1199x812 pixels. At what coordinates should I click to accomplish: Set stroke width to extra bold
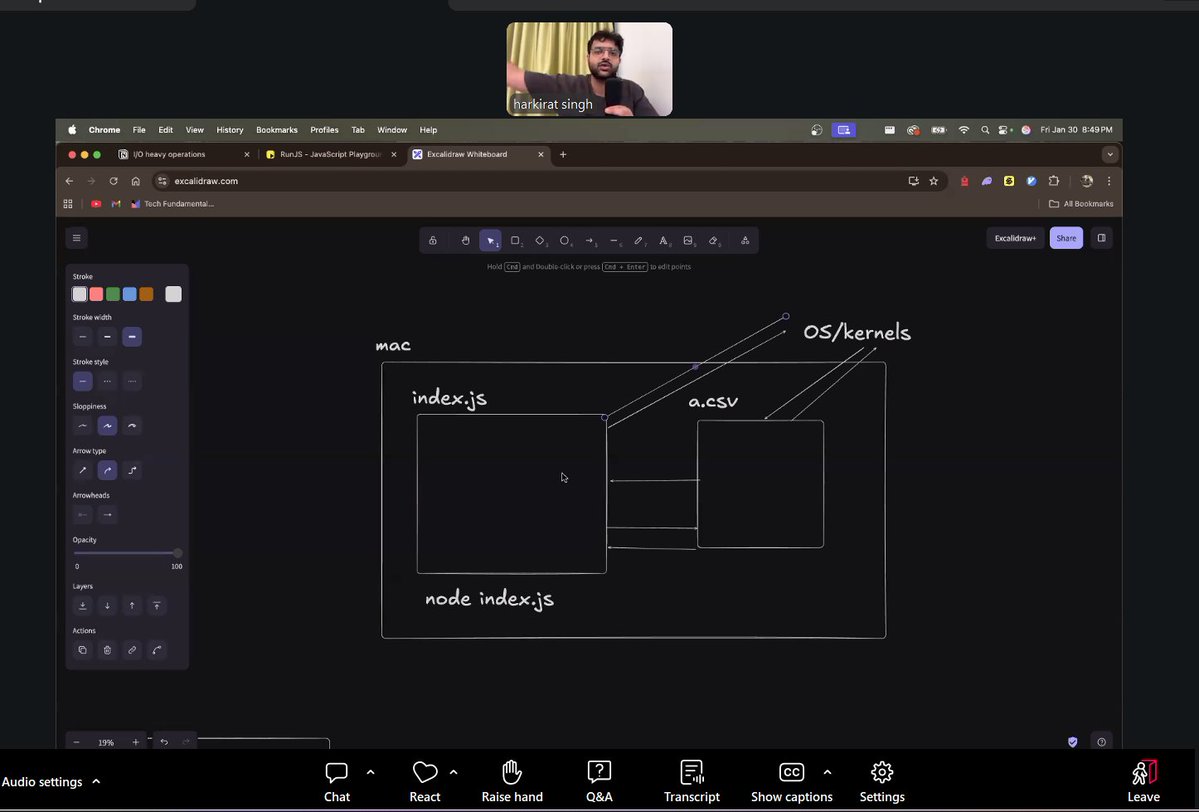[x=132, y=336]
